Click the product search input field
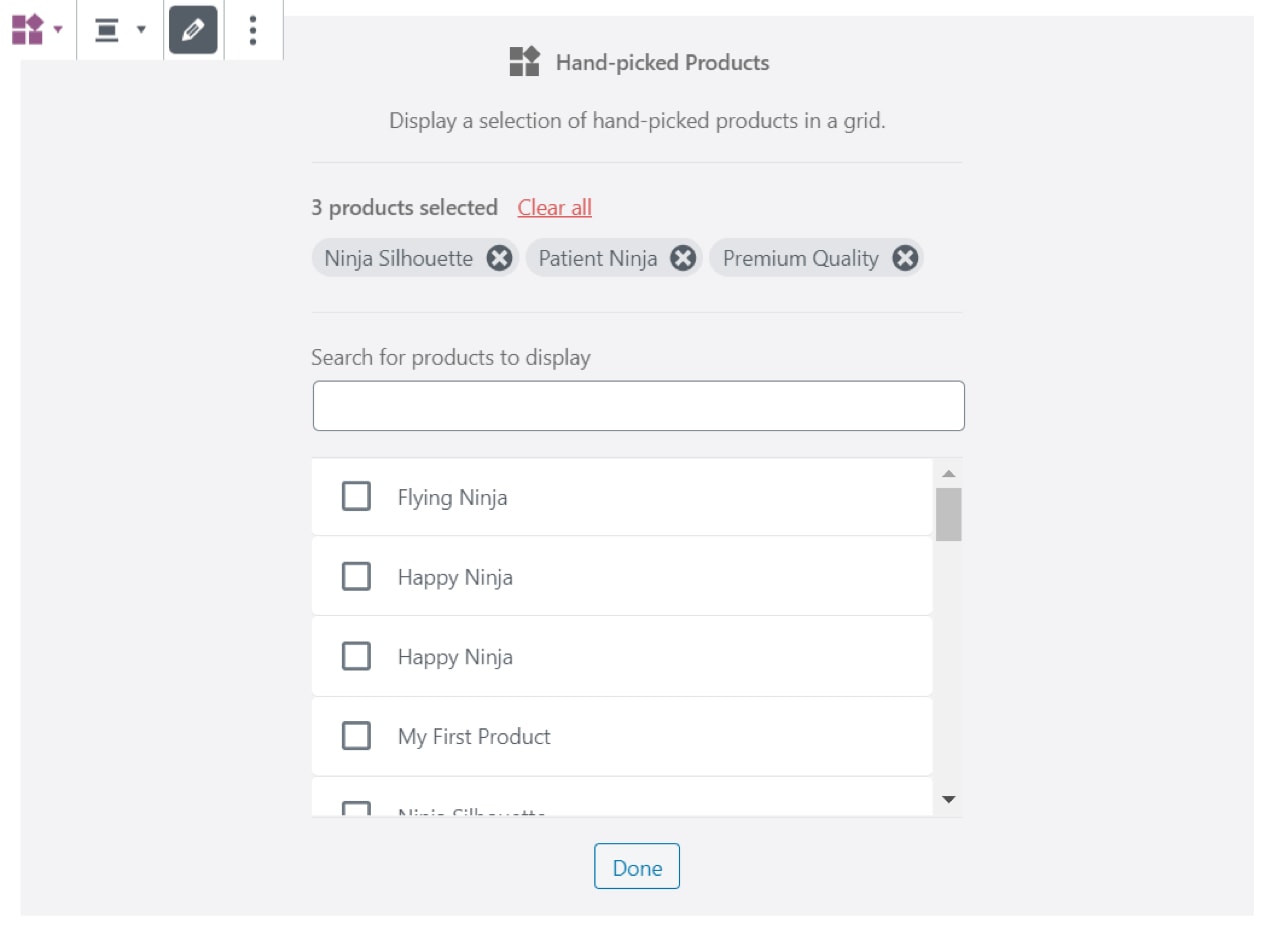This screenshot has height=950, width=1272. pos(637,405)
